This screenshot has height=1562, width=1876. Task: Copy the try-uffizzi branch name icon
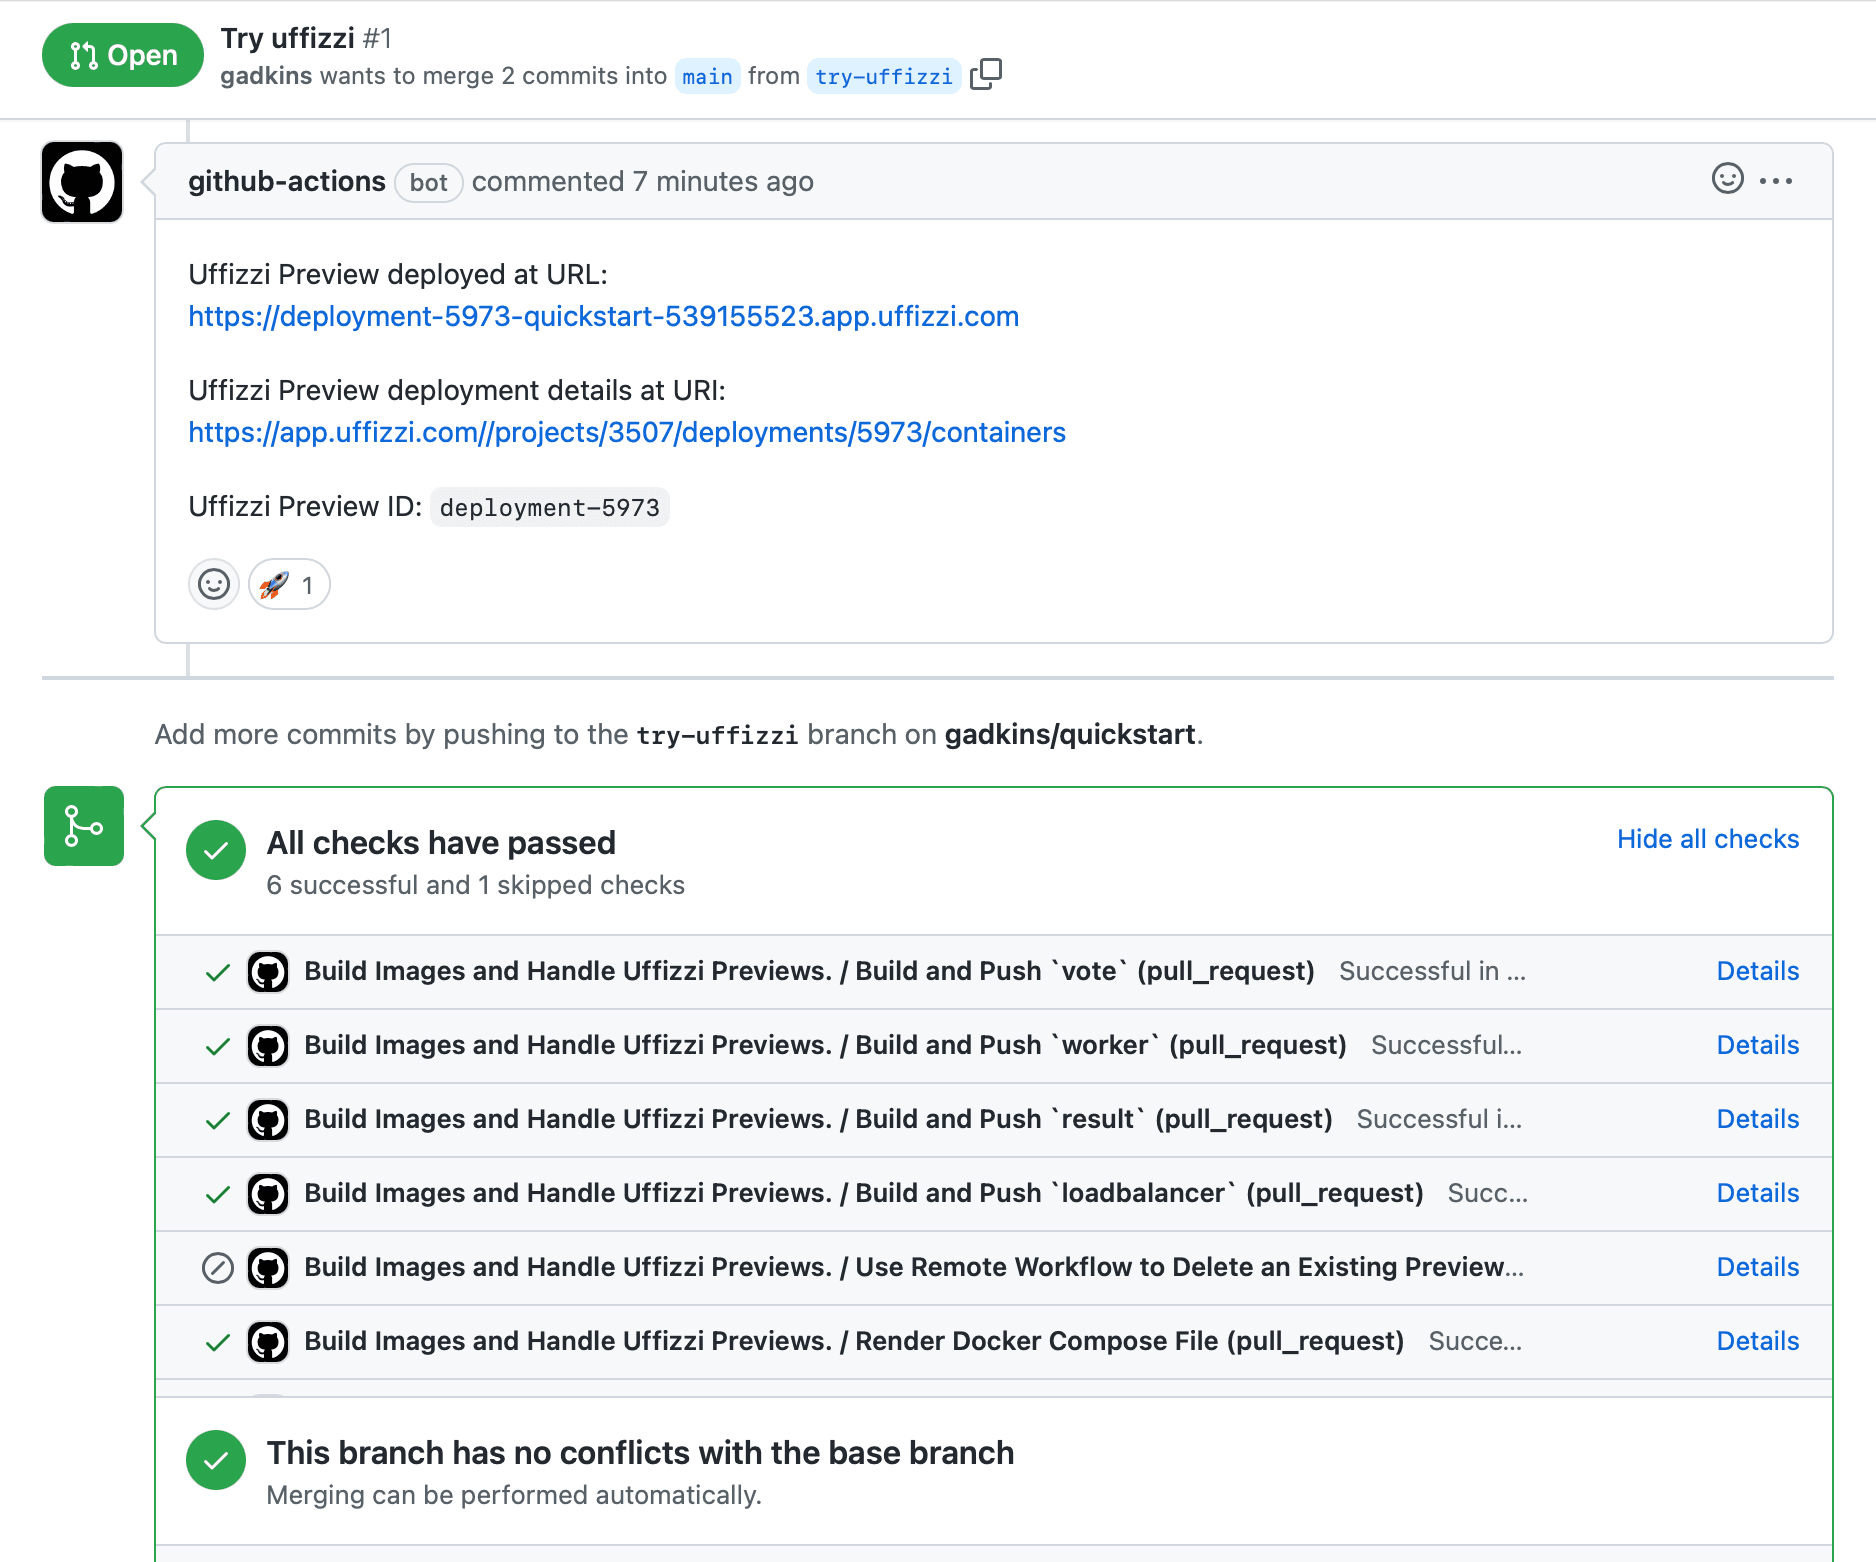985,74
